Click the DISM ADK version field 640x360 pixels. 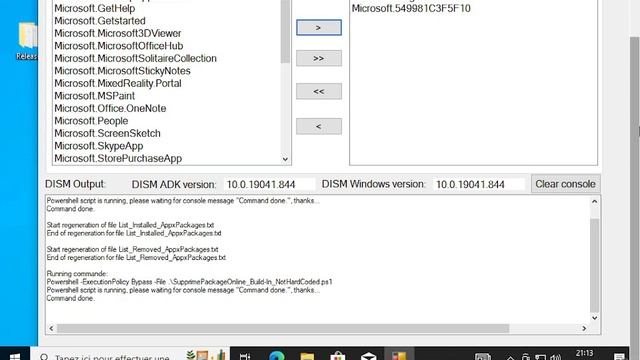(269, 184)
